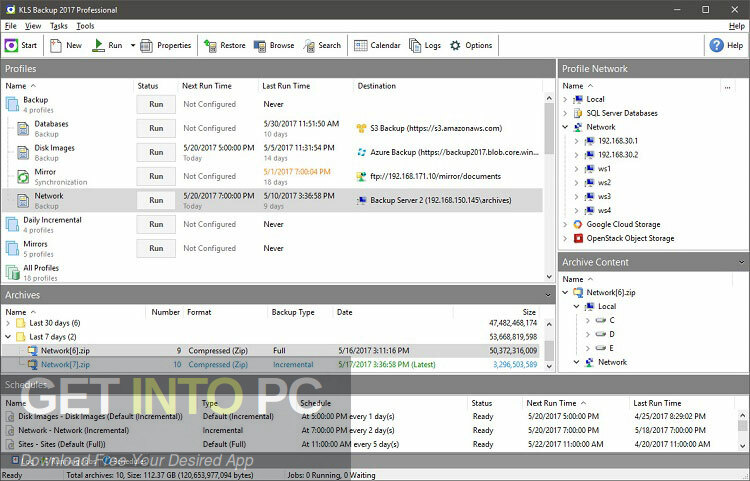
Task: Open the Tasks menu
Action: [x=58, y=26]
